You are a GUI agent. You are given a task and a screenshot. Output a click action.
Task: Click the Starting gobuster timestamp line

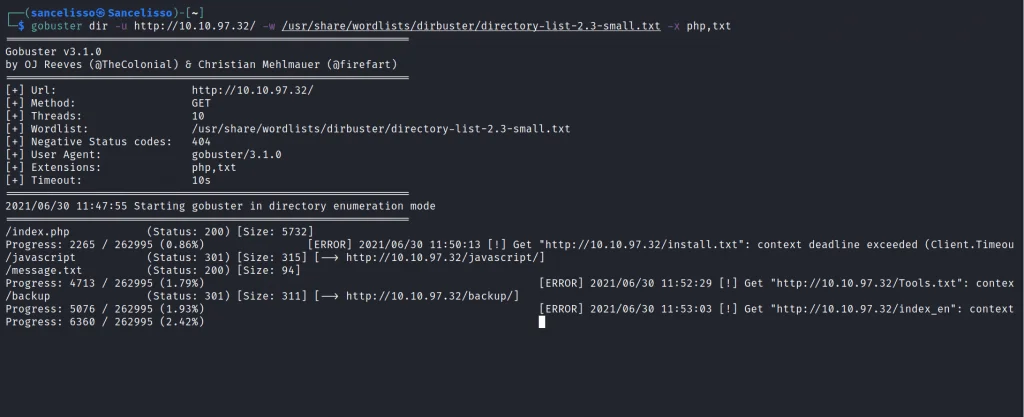coord(220,205)
